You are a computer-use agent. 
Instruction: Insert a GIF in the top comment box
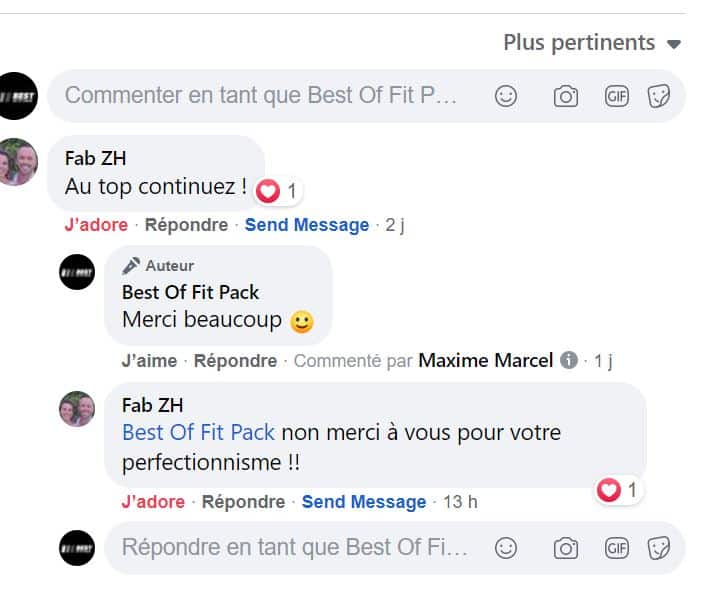click(x=617, y=96)
